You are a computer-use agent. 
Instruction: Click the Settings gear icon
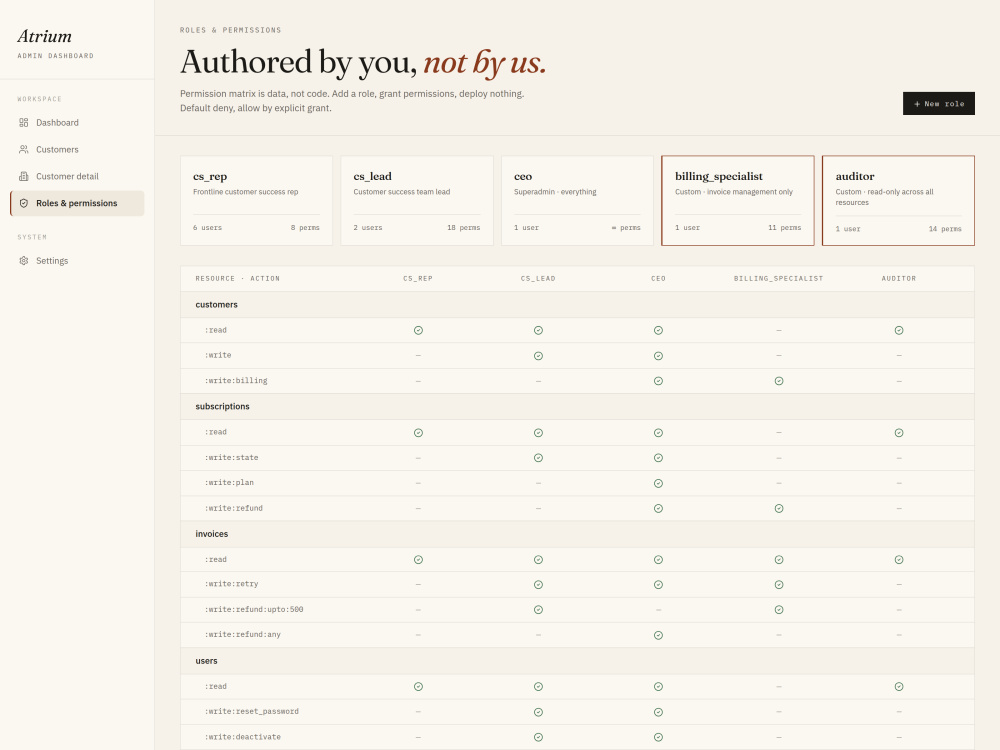[x=24, y=260]
